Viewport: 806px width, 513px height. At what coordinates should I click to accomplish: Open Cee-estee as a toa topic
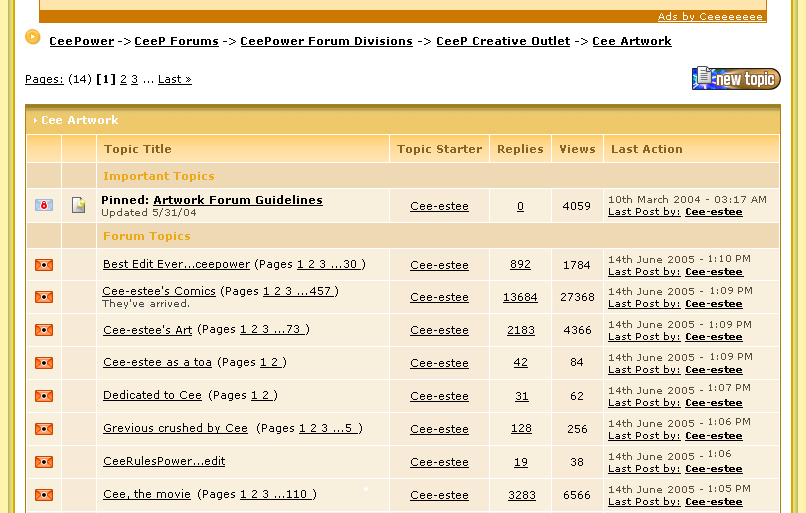[157, 362]
